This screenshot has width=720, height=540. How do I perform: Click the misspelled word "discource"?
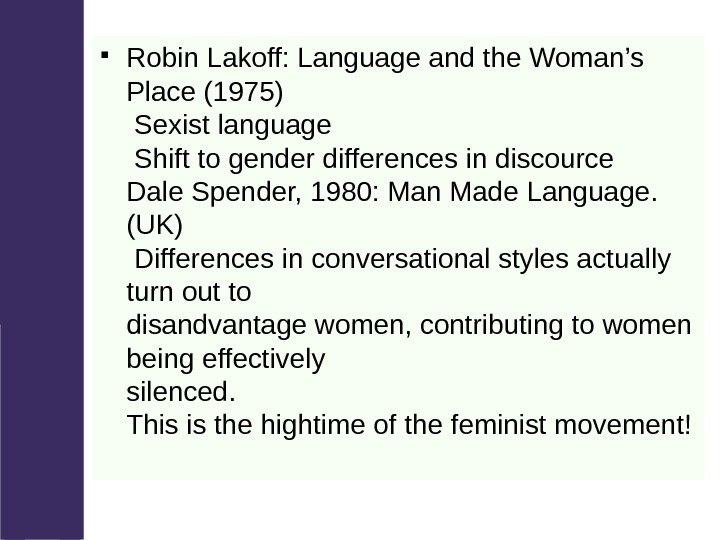click(x=565, y=160)
